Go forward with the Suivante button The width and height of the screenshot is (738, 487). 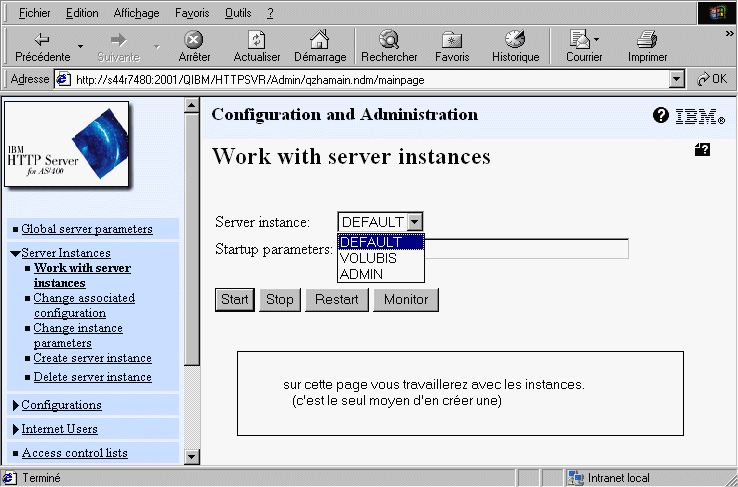coord(119,47)
